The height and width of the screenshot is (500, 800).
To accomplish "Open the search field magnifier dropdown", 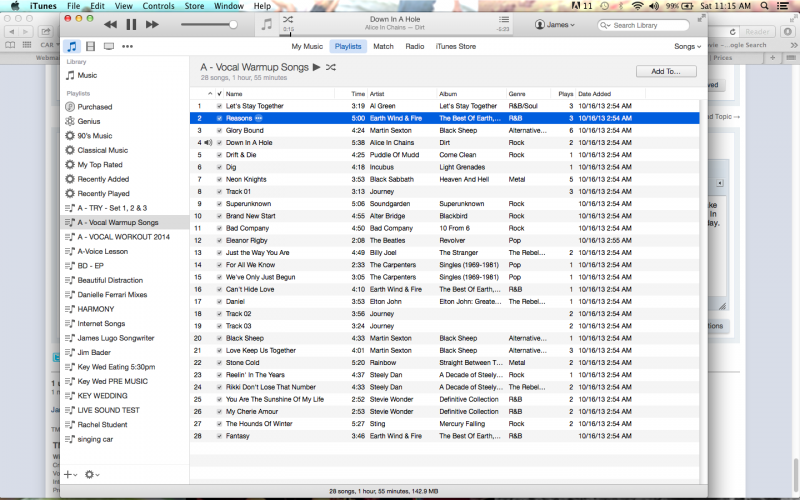I will pyautogui.click(x=605, y=25).
